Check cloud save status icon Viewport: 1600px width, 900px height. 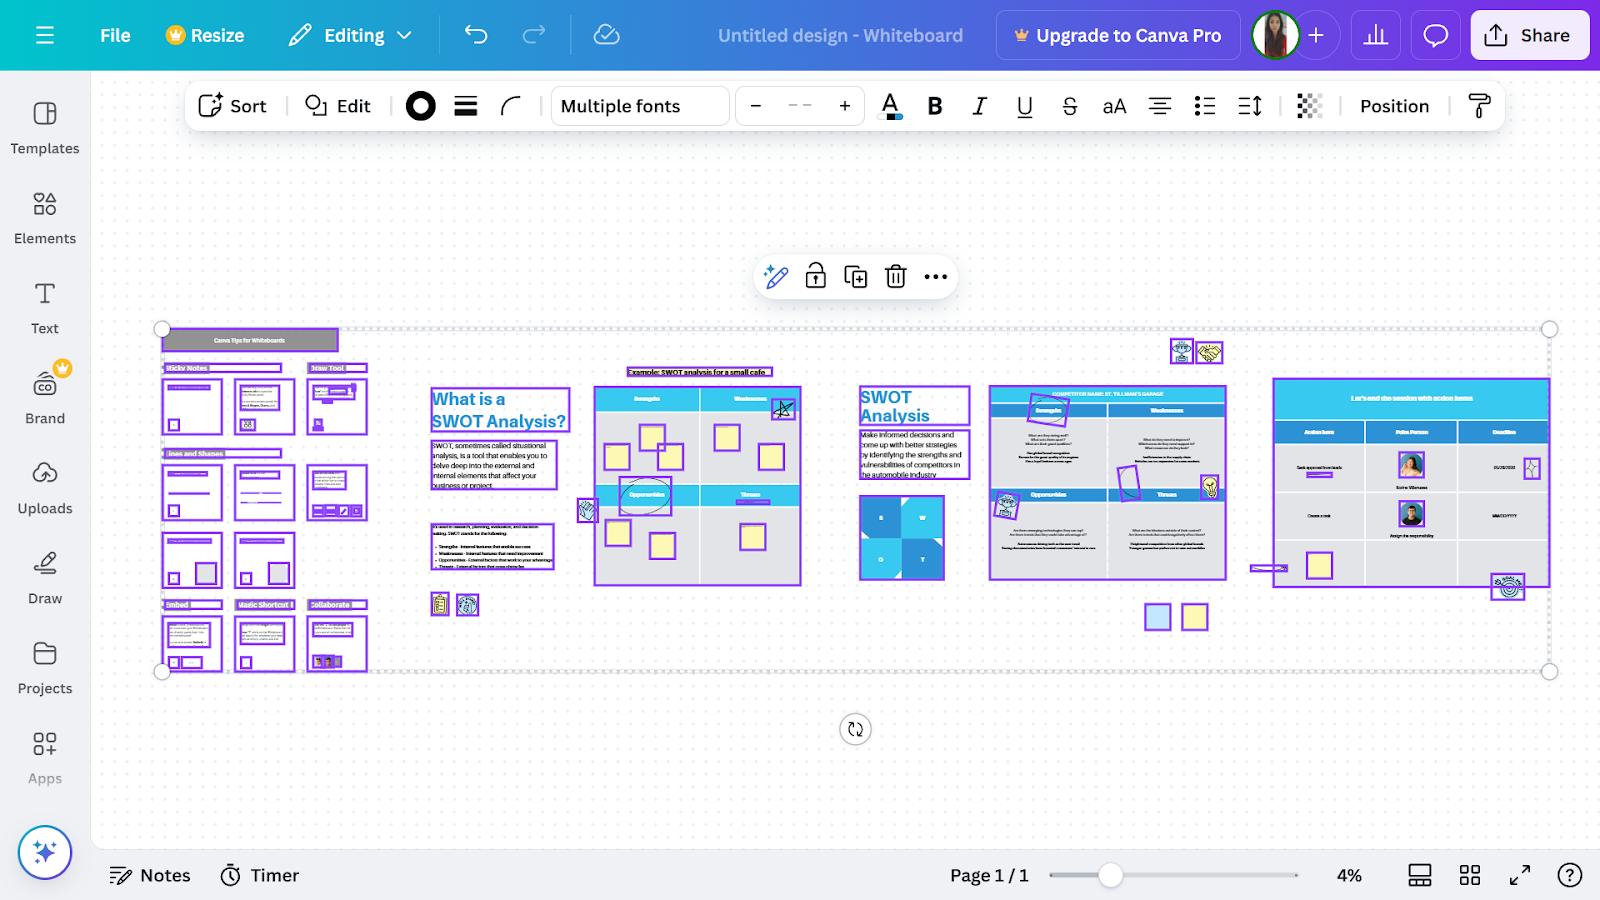pos(606,36)
